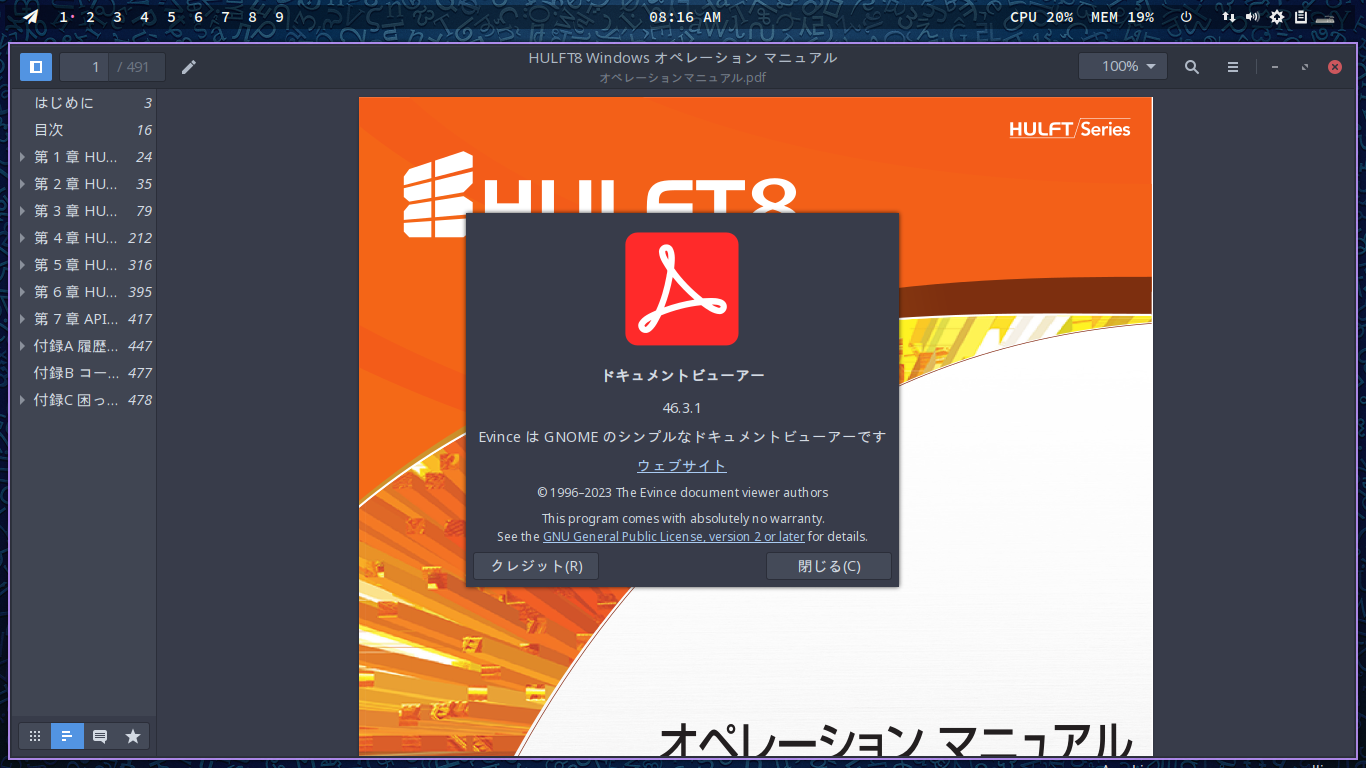This screenshot has width=1366, height=768.
Task: Maximize the document viewer window
Action: coord(1305,67)
